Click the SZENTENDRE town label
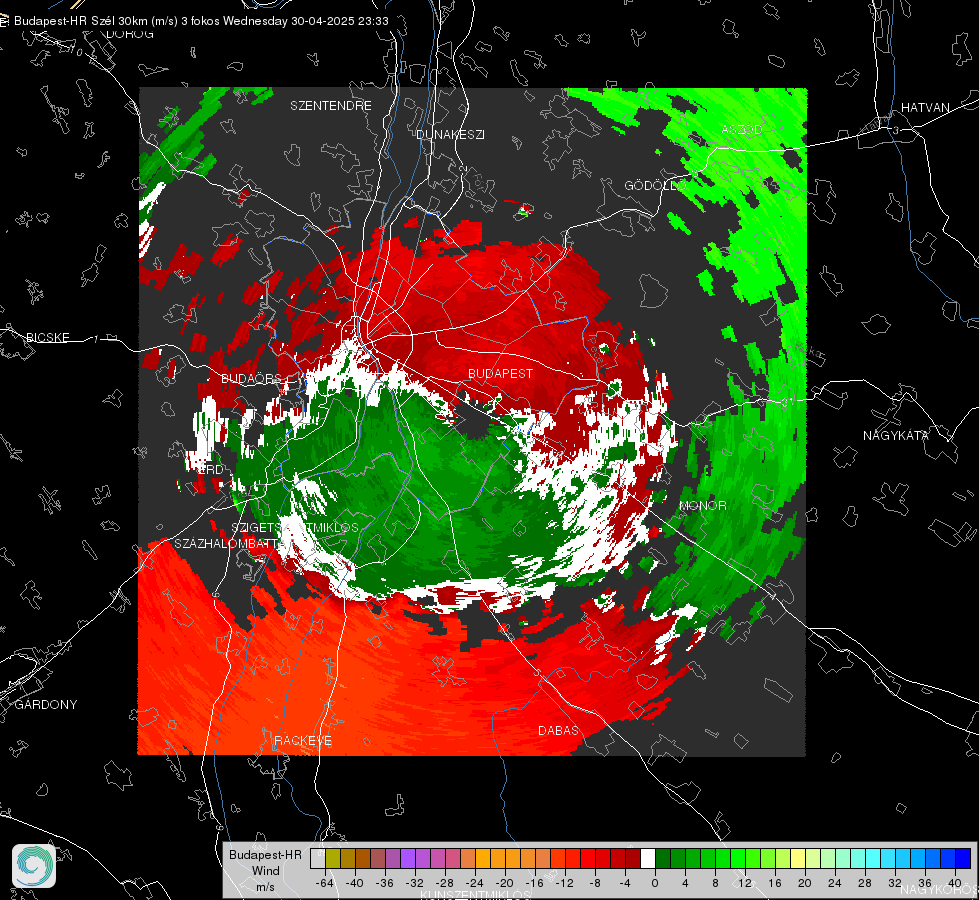Screen dimensions: 979x900 click(331, 106)
